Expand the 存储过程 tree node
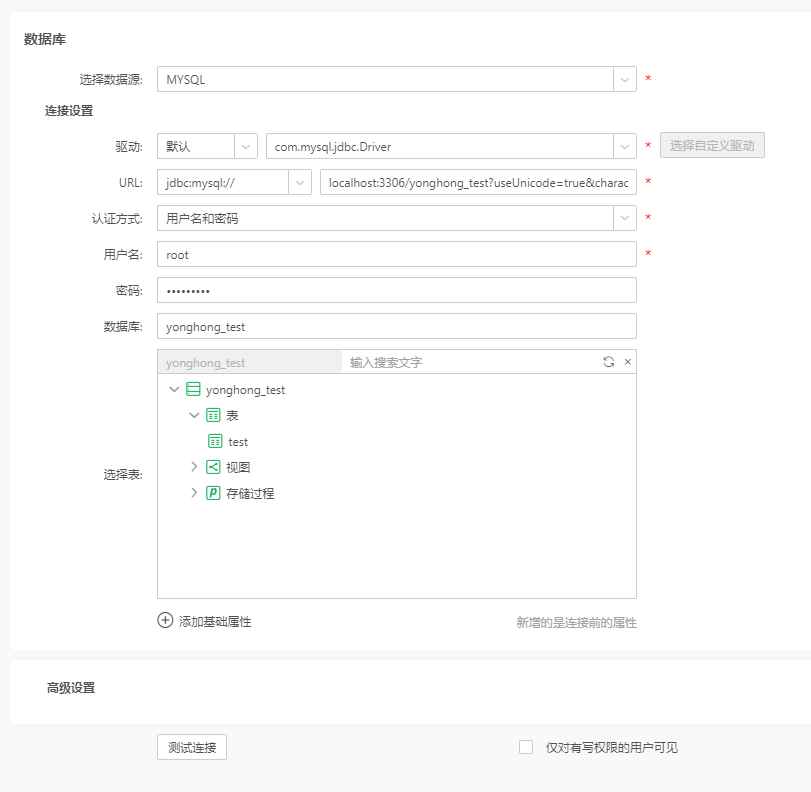This screenshot has height=792, width=811. 194,493
